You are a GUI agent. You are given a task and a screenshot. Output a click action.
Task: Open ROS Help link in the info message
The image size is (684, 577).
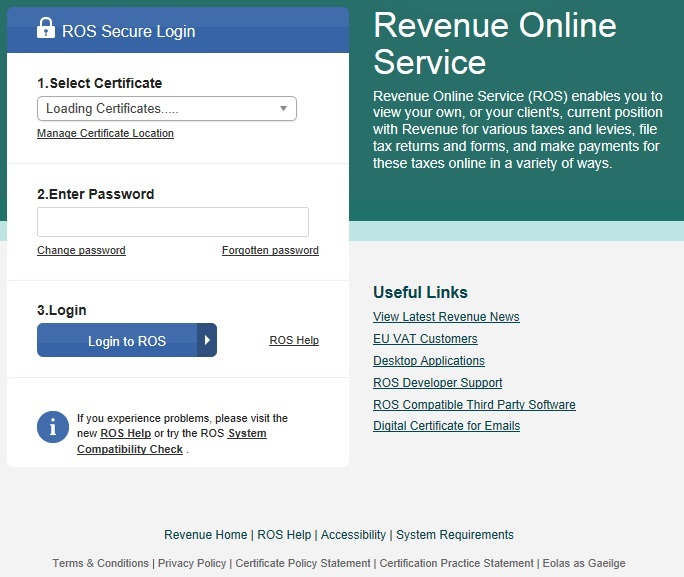point(126,434)
